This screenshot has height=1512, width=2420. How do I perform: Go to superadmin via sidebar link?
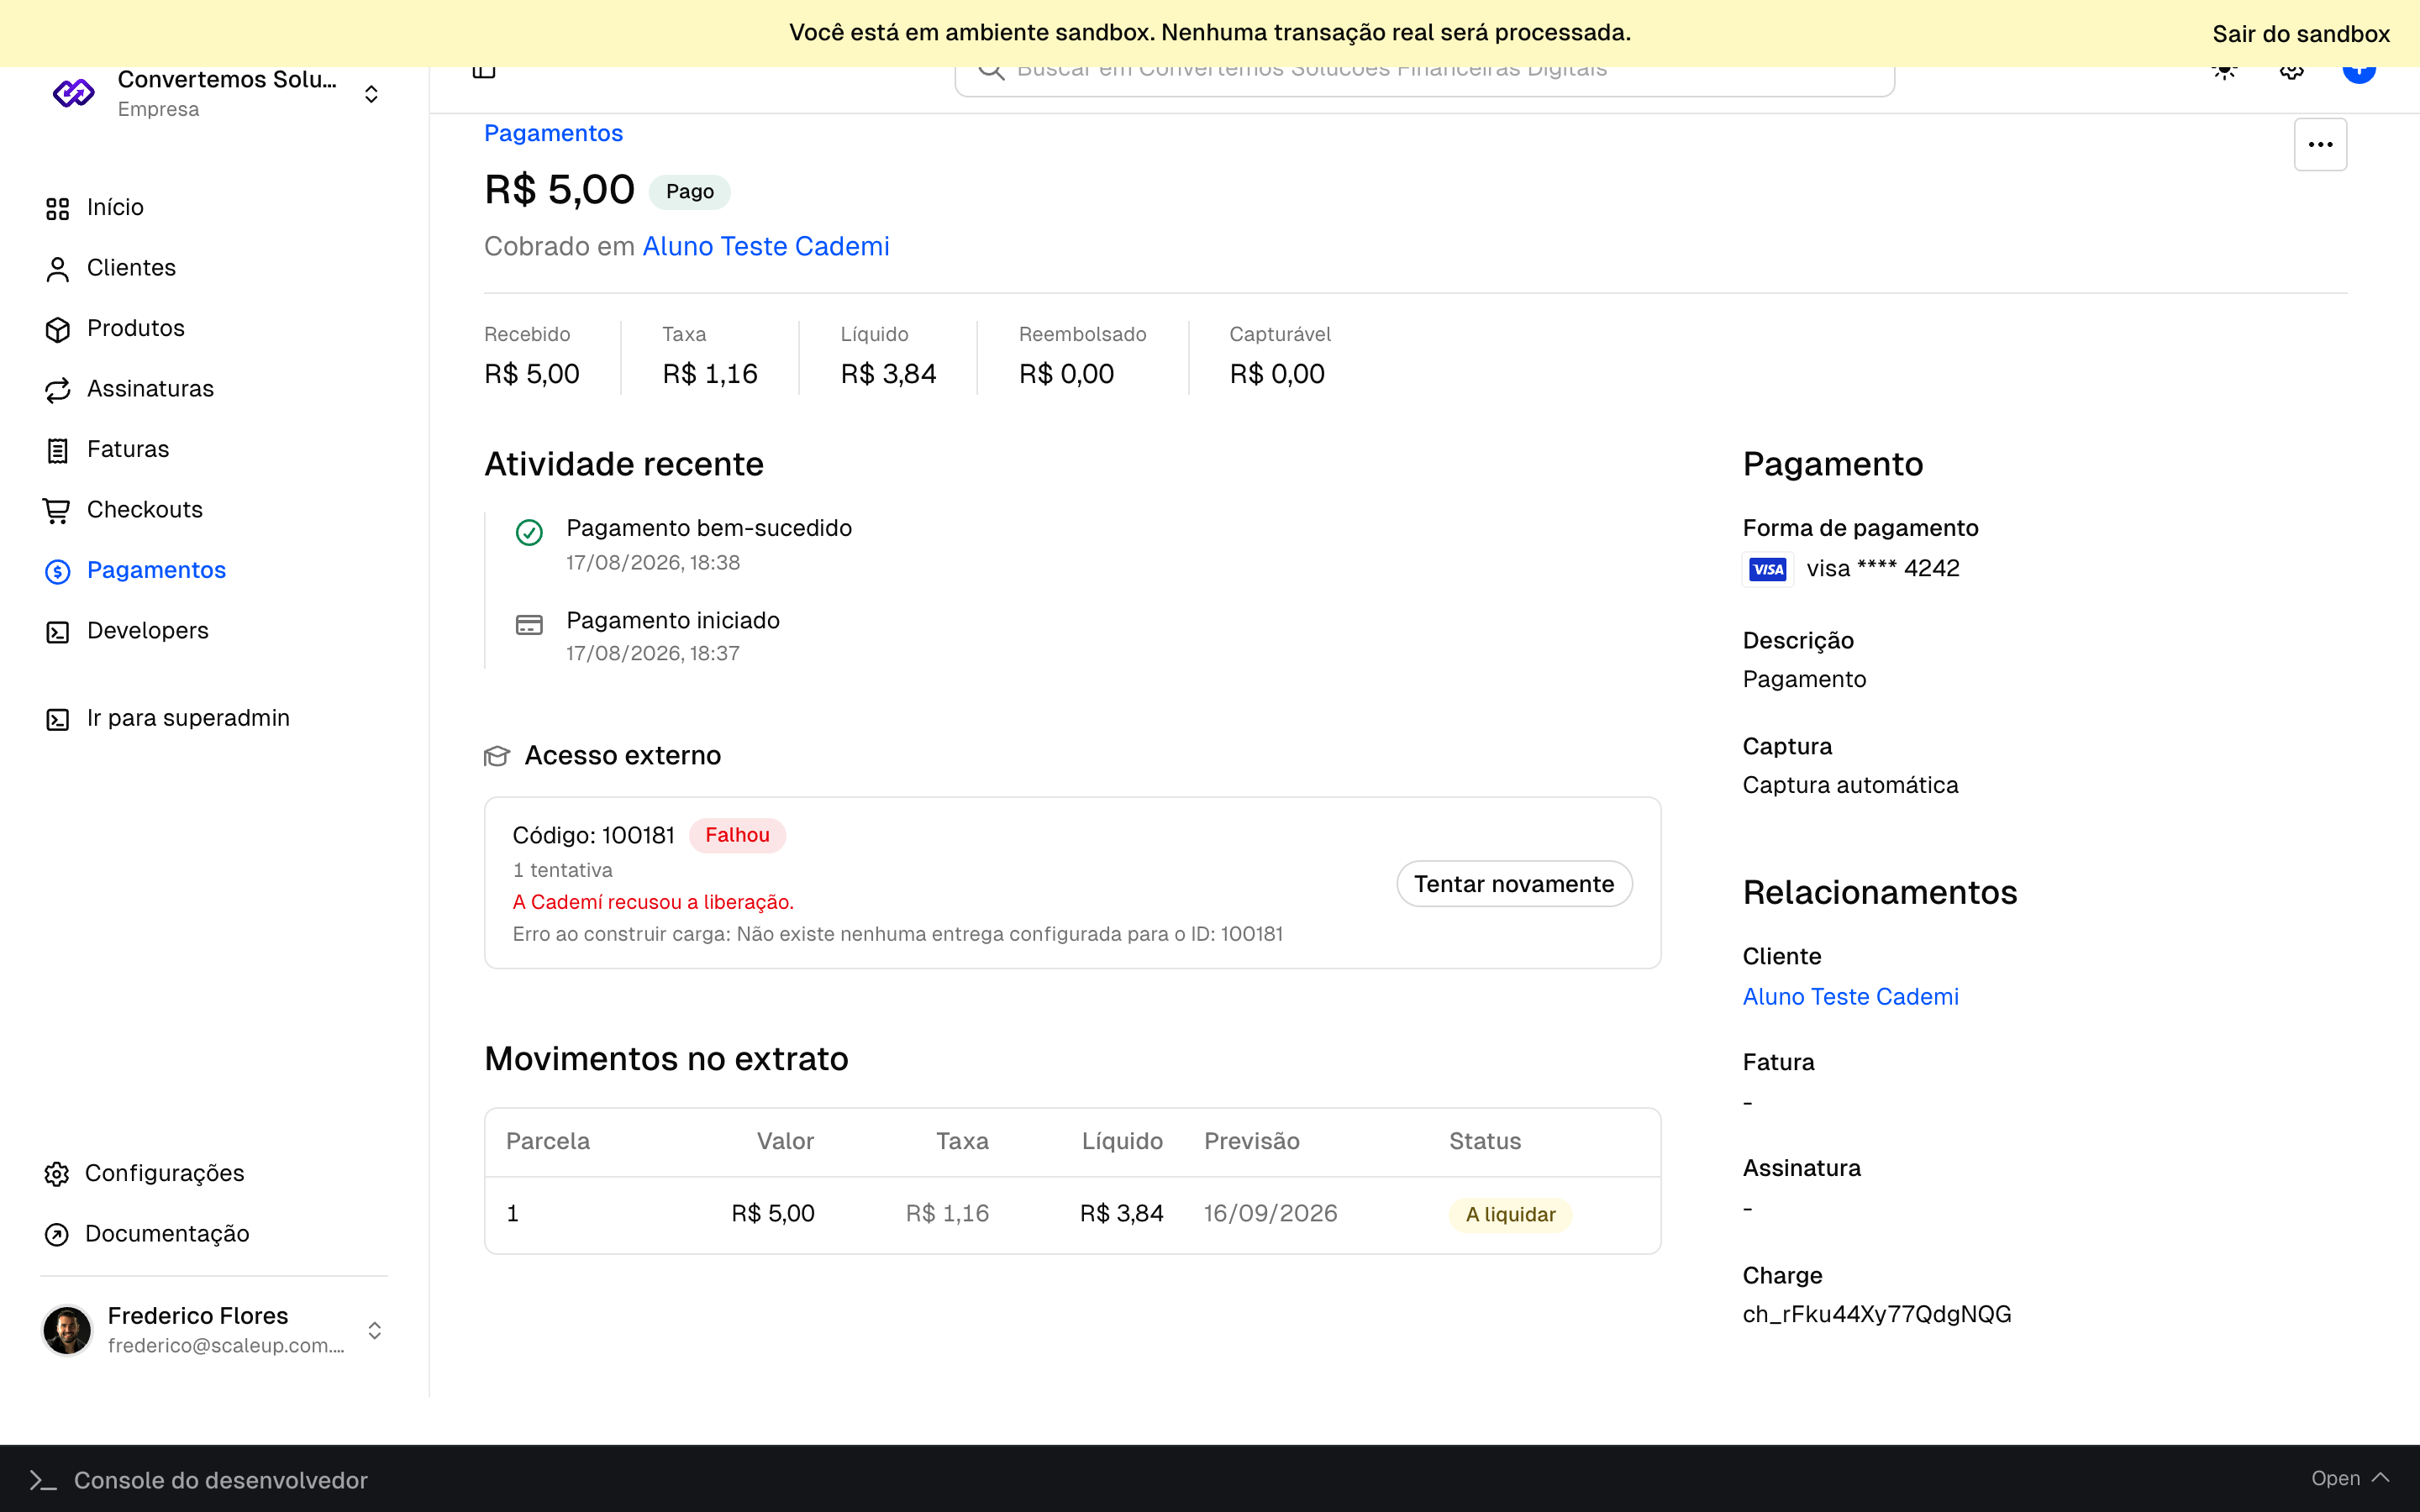[188, 718]
